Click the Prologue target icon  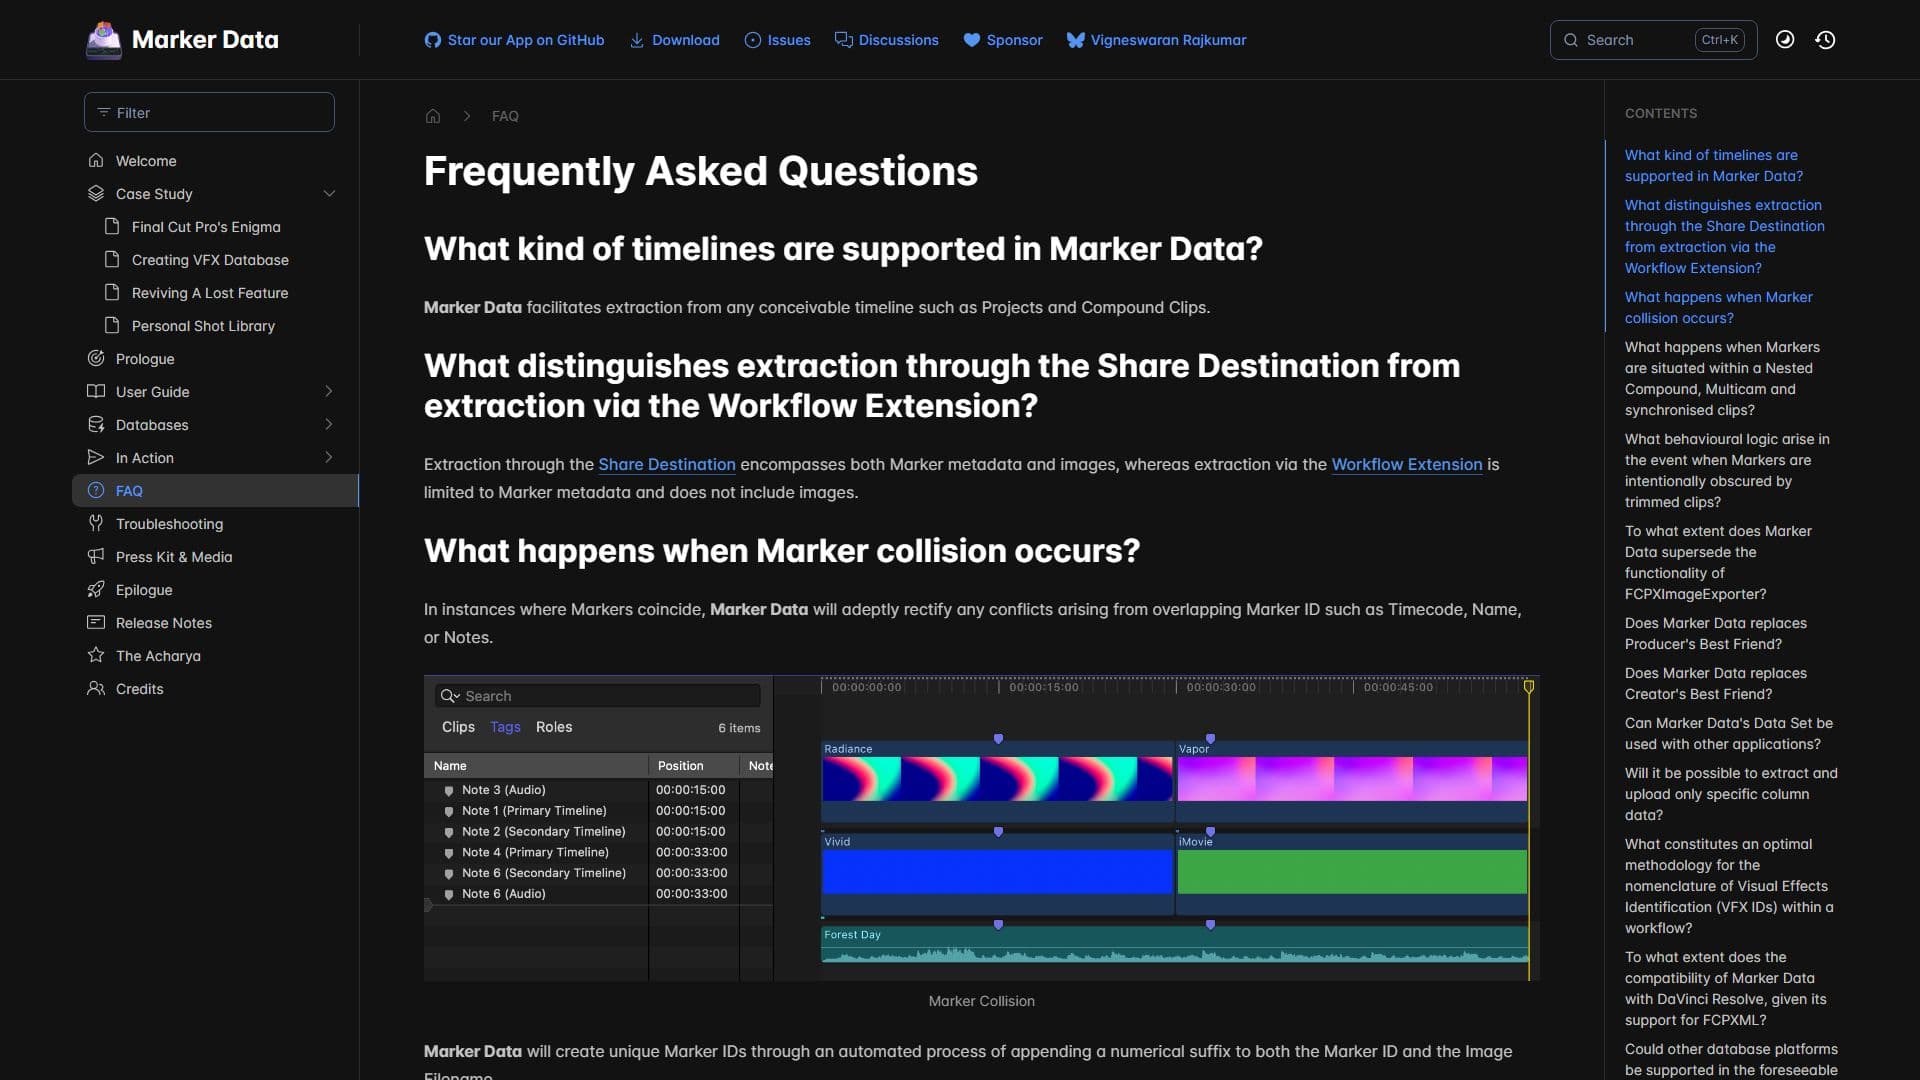(x=96, y=358)
